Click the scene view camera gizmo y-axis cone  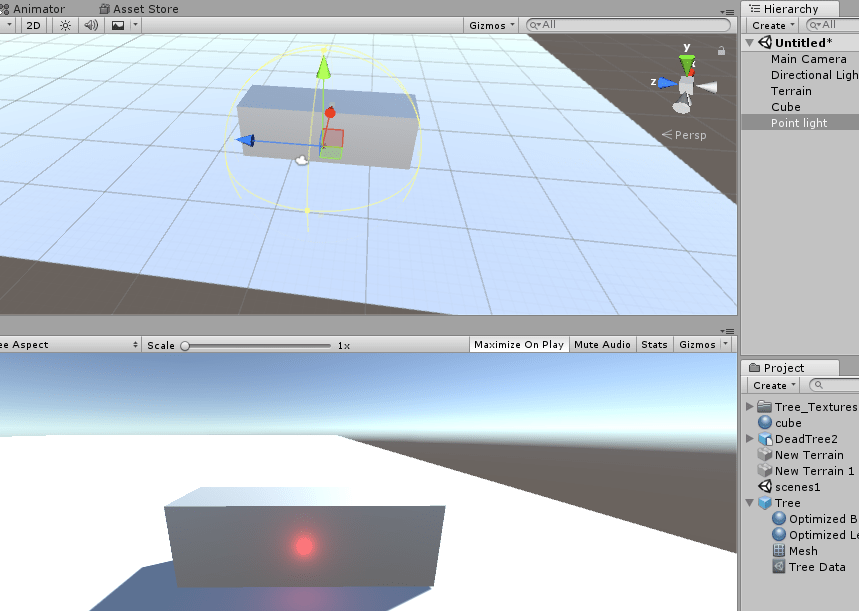(686, 62)
